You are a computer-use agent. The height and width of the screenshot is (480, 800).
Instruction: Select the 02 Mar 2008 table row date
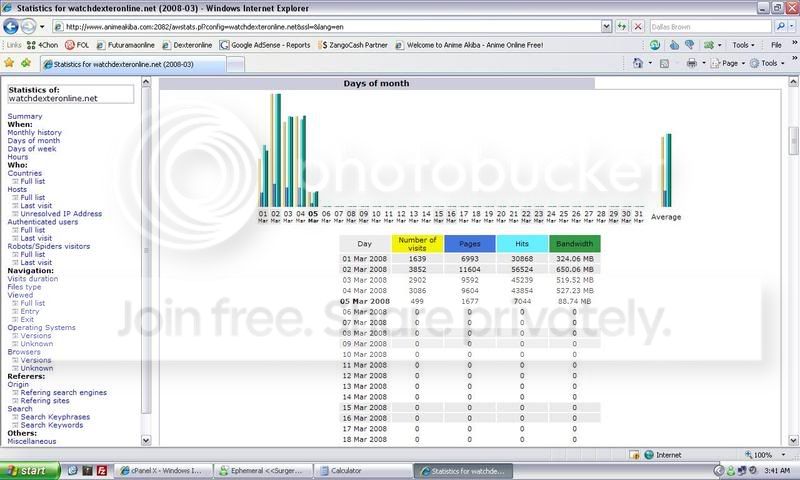[x=364, y=269]
